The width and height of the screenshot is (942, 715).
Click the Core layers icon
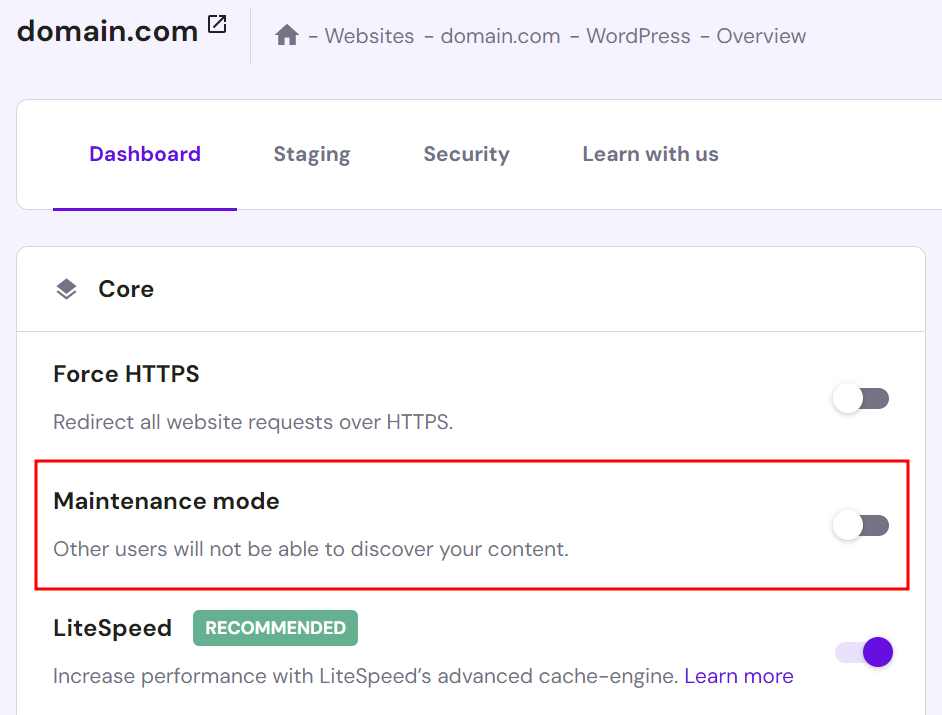click(x=66, y=289)
